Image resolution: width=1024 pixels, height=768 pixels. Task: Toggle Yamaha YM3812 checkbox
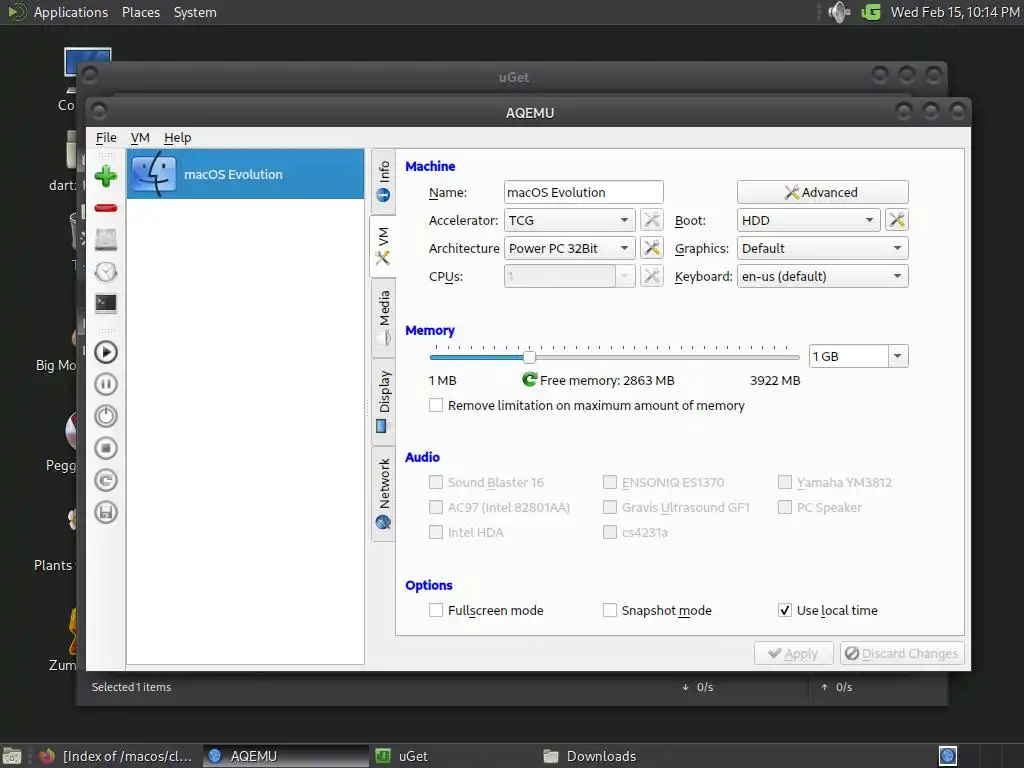pyautogui.click(x=785, y=482)
